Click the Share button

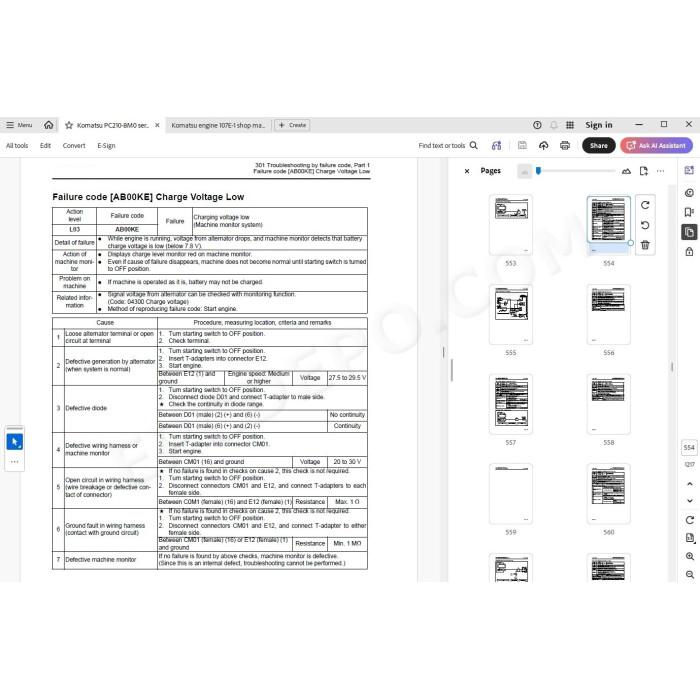point(598,146)
